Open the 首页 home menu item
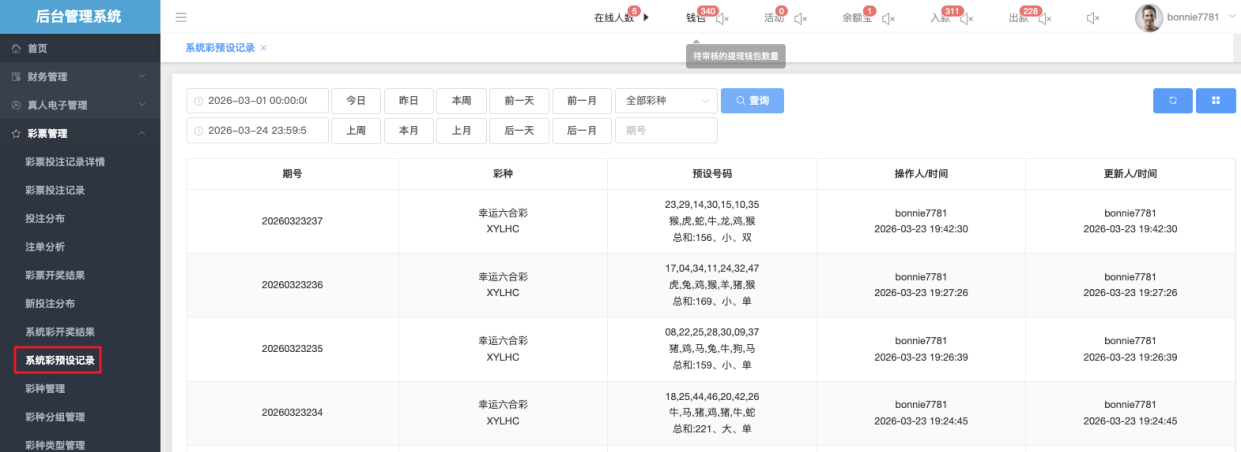The width and height of the screenshot is (1241, 452). [37, 48]
